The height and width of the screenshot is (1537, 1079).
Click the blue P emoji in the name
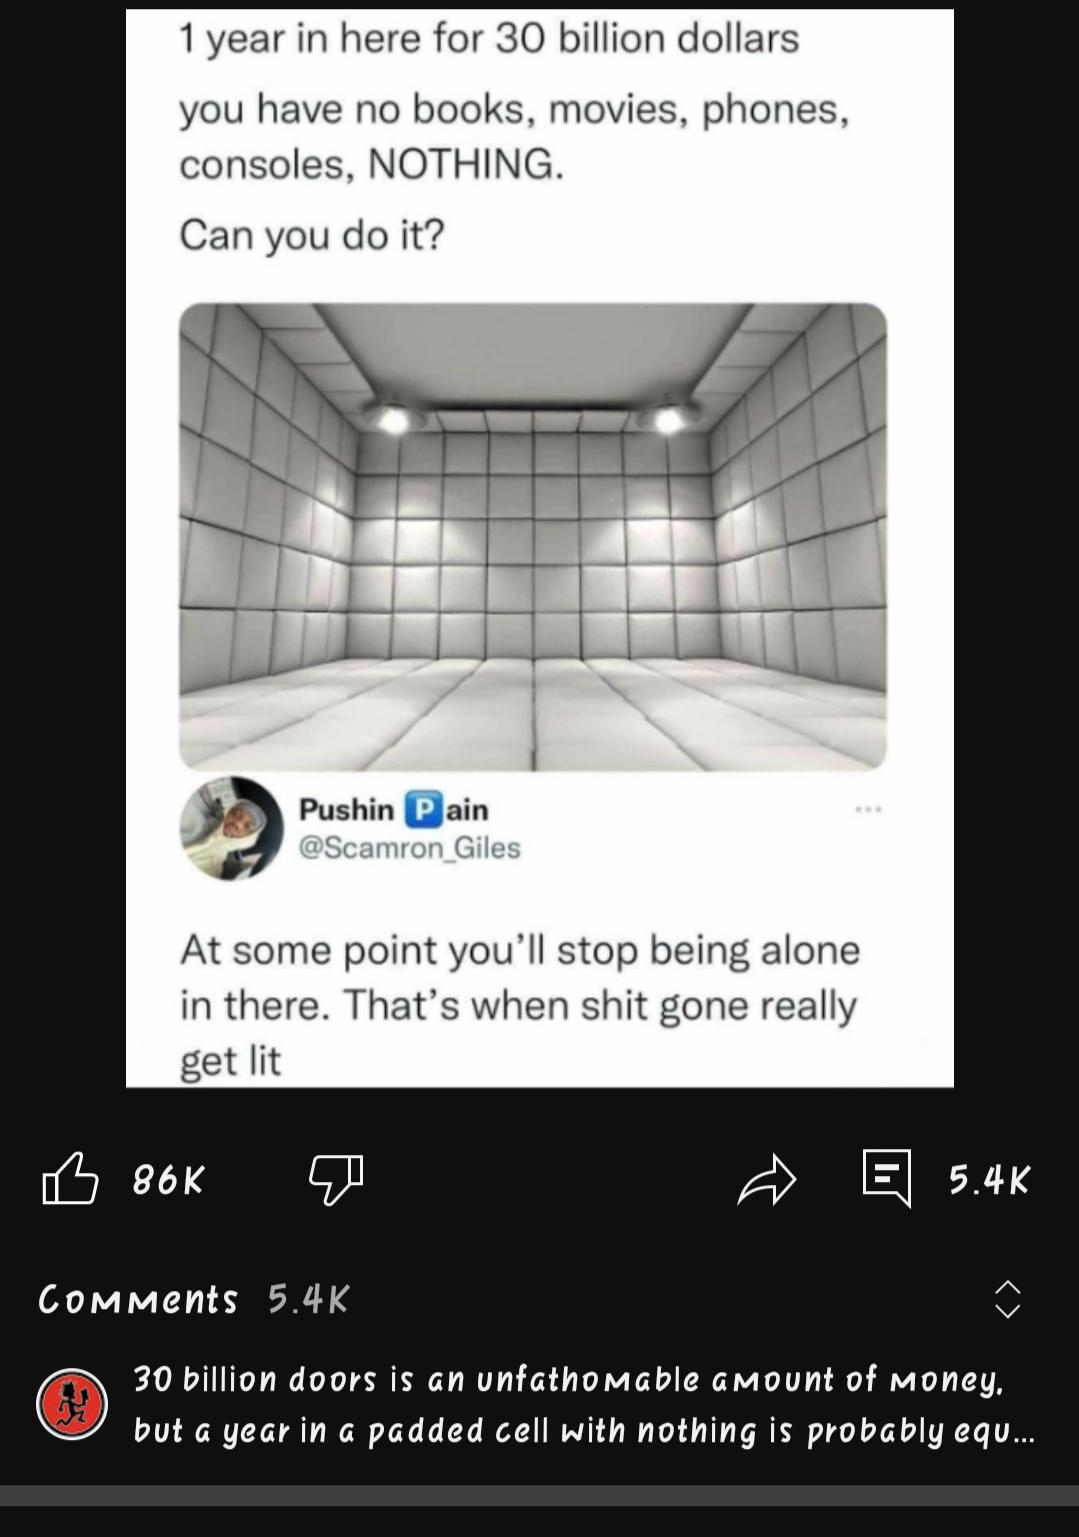pyautogui.click(x=423, y=809)
